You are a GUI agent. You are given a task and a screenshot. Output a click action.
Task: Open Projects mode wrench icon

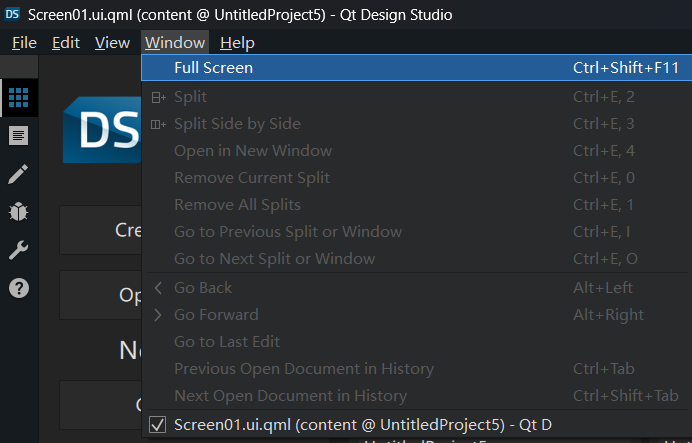[18, 250]
